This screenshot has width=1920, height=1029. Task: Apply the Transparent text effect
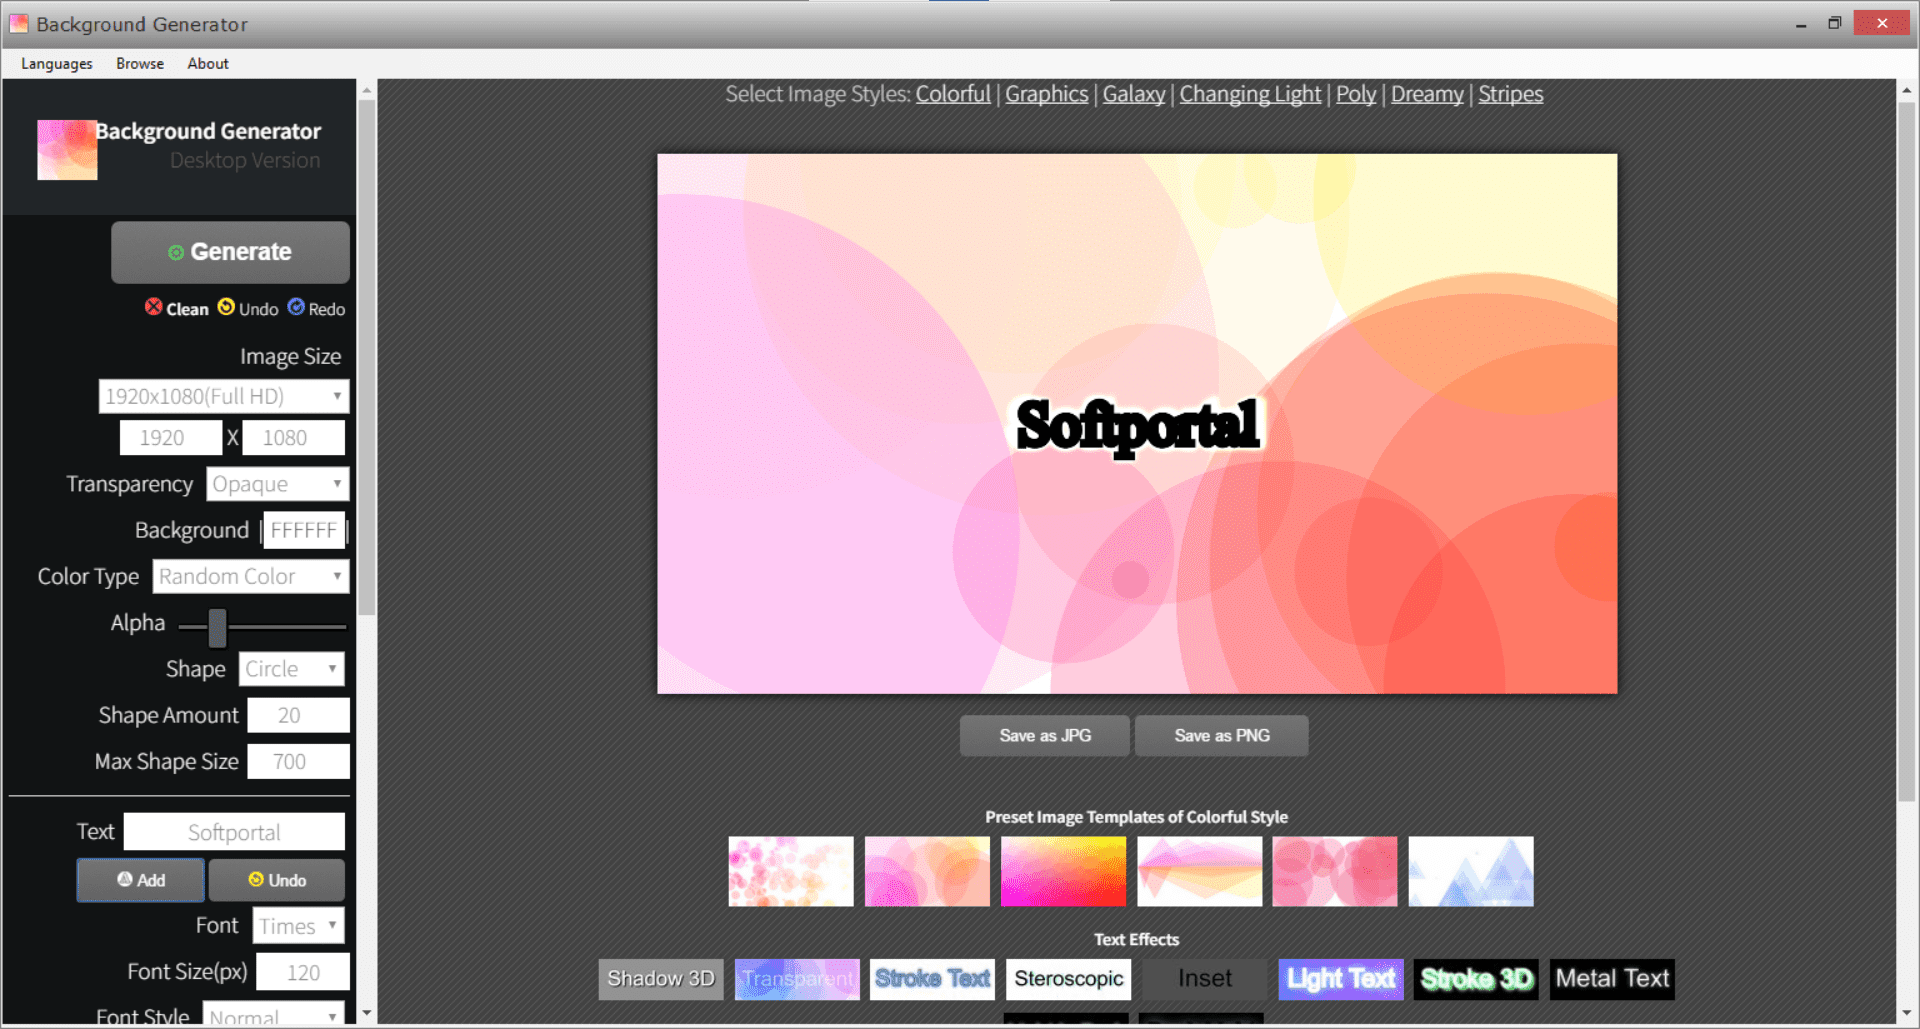[x=797, y=979]
